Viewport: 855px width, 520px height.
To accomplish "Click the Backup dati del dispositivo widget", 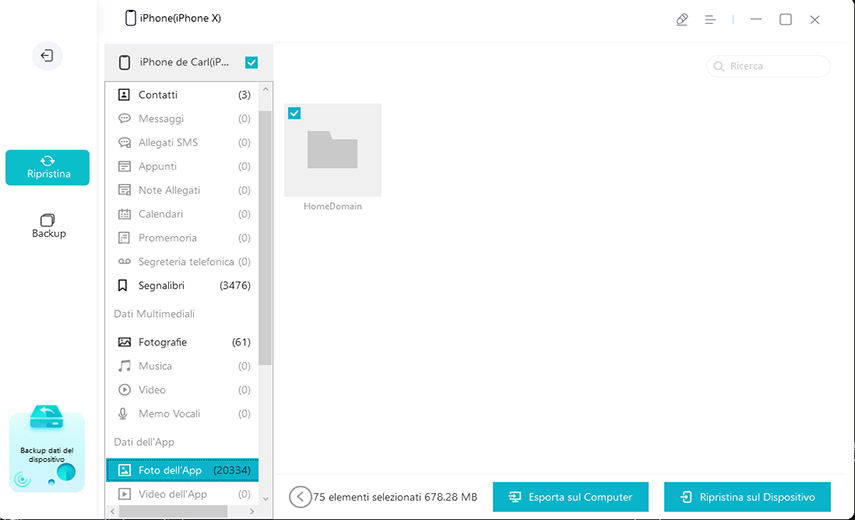I will click(47, 451).
